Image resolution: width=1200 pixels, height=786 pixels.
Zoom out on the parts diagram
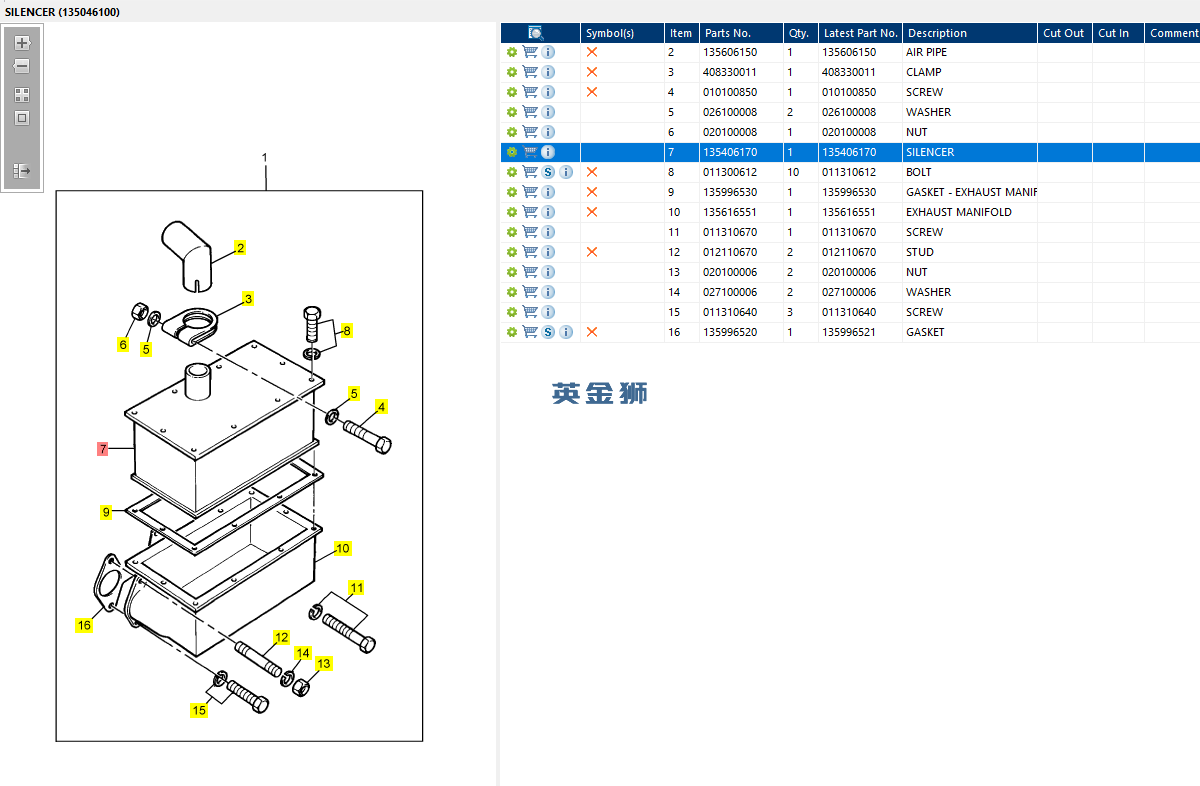(22, 66)
